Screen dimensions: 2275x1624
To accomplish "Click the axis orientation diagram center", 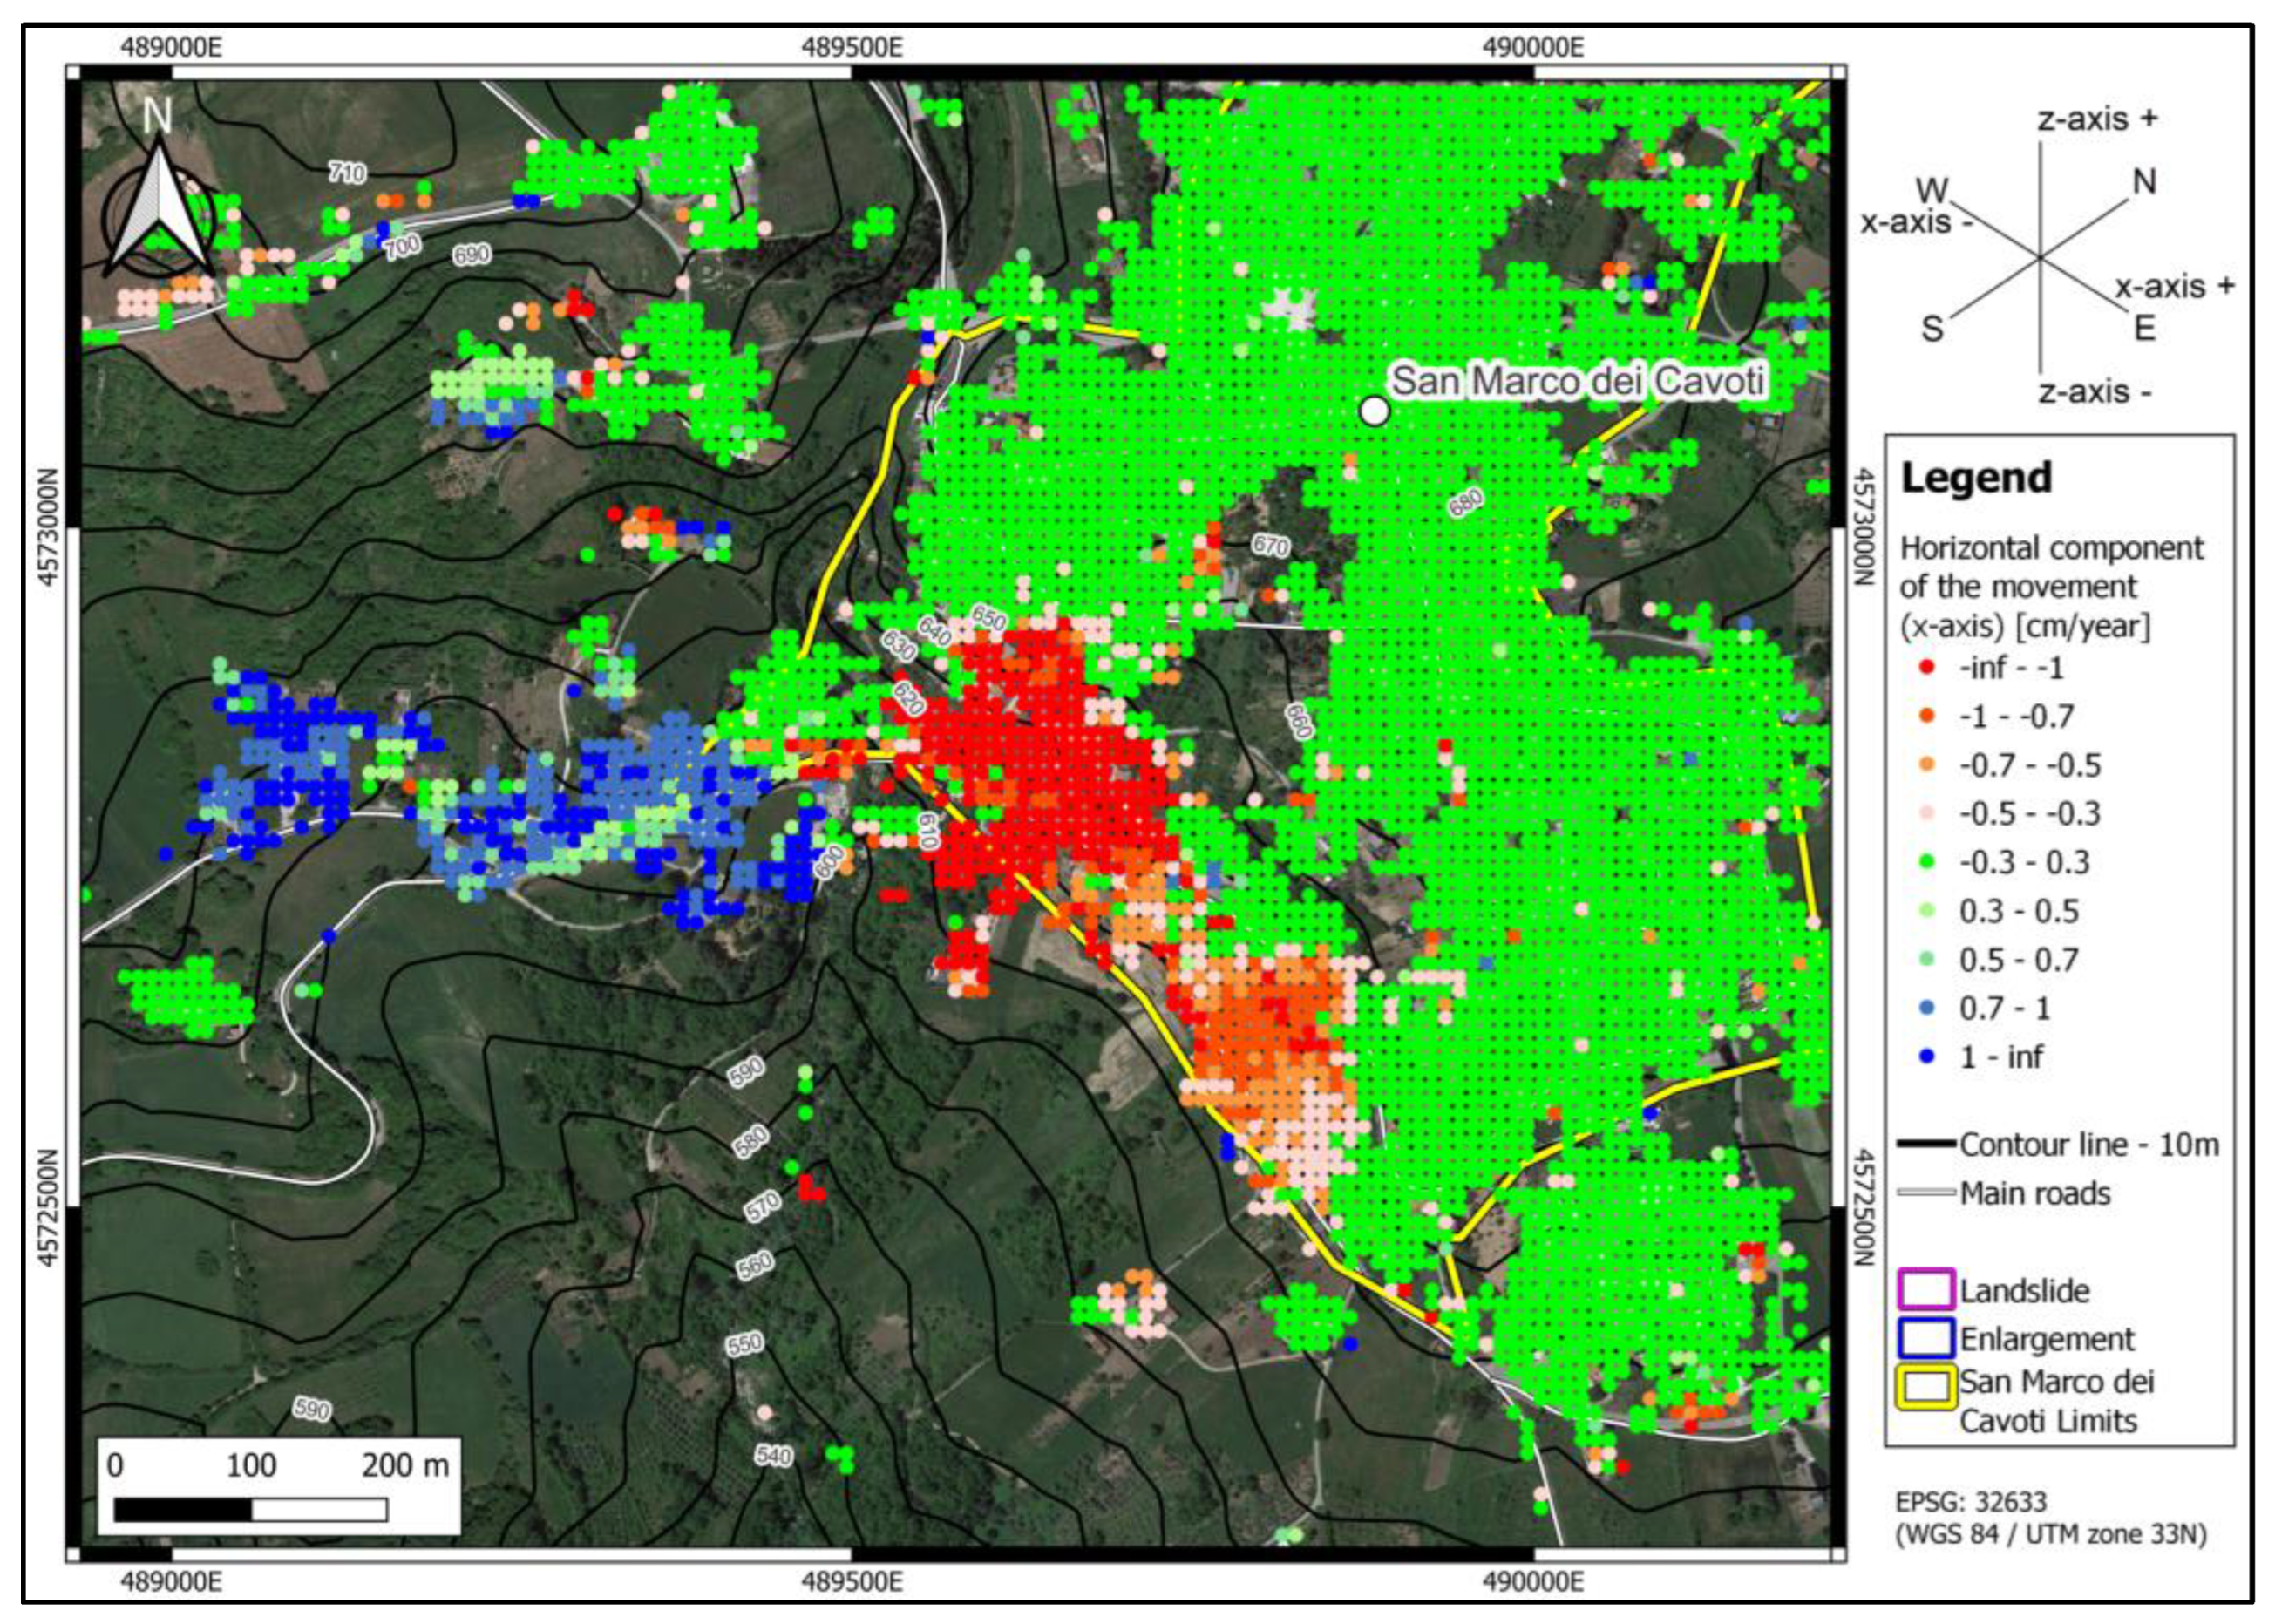I will pos(2040,258).
